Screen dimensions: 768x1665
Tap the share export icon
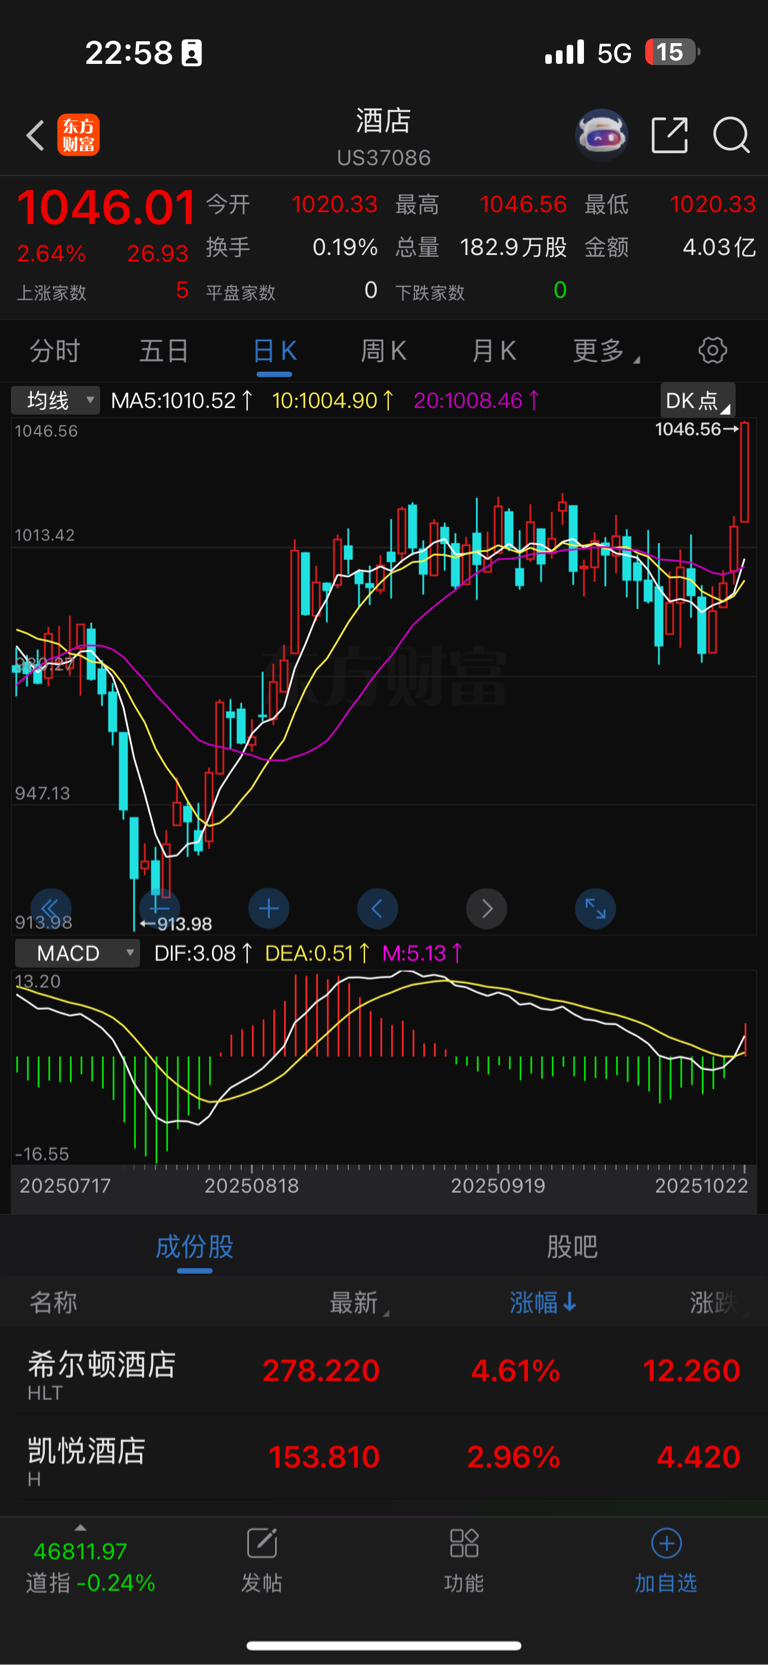click(x=669, y=135)
